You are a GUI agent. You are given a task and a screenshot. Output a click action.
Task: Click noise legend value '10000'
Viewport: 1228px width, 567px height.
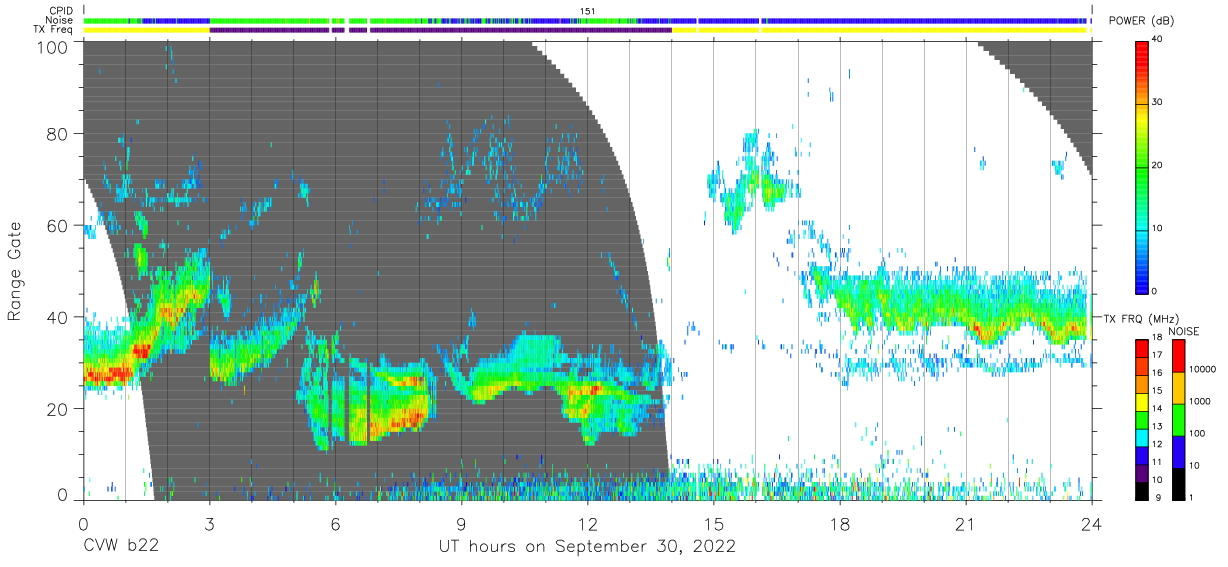point(1203,369)
